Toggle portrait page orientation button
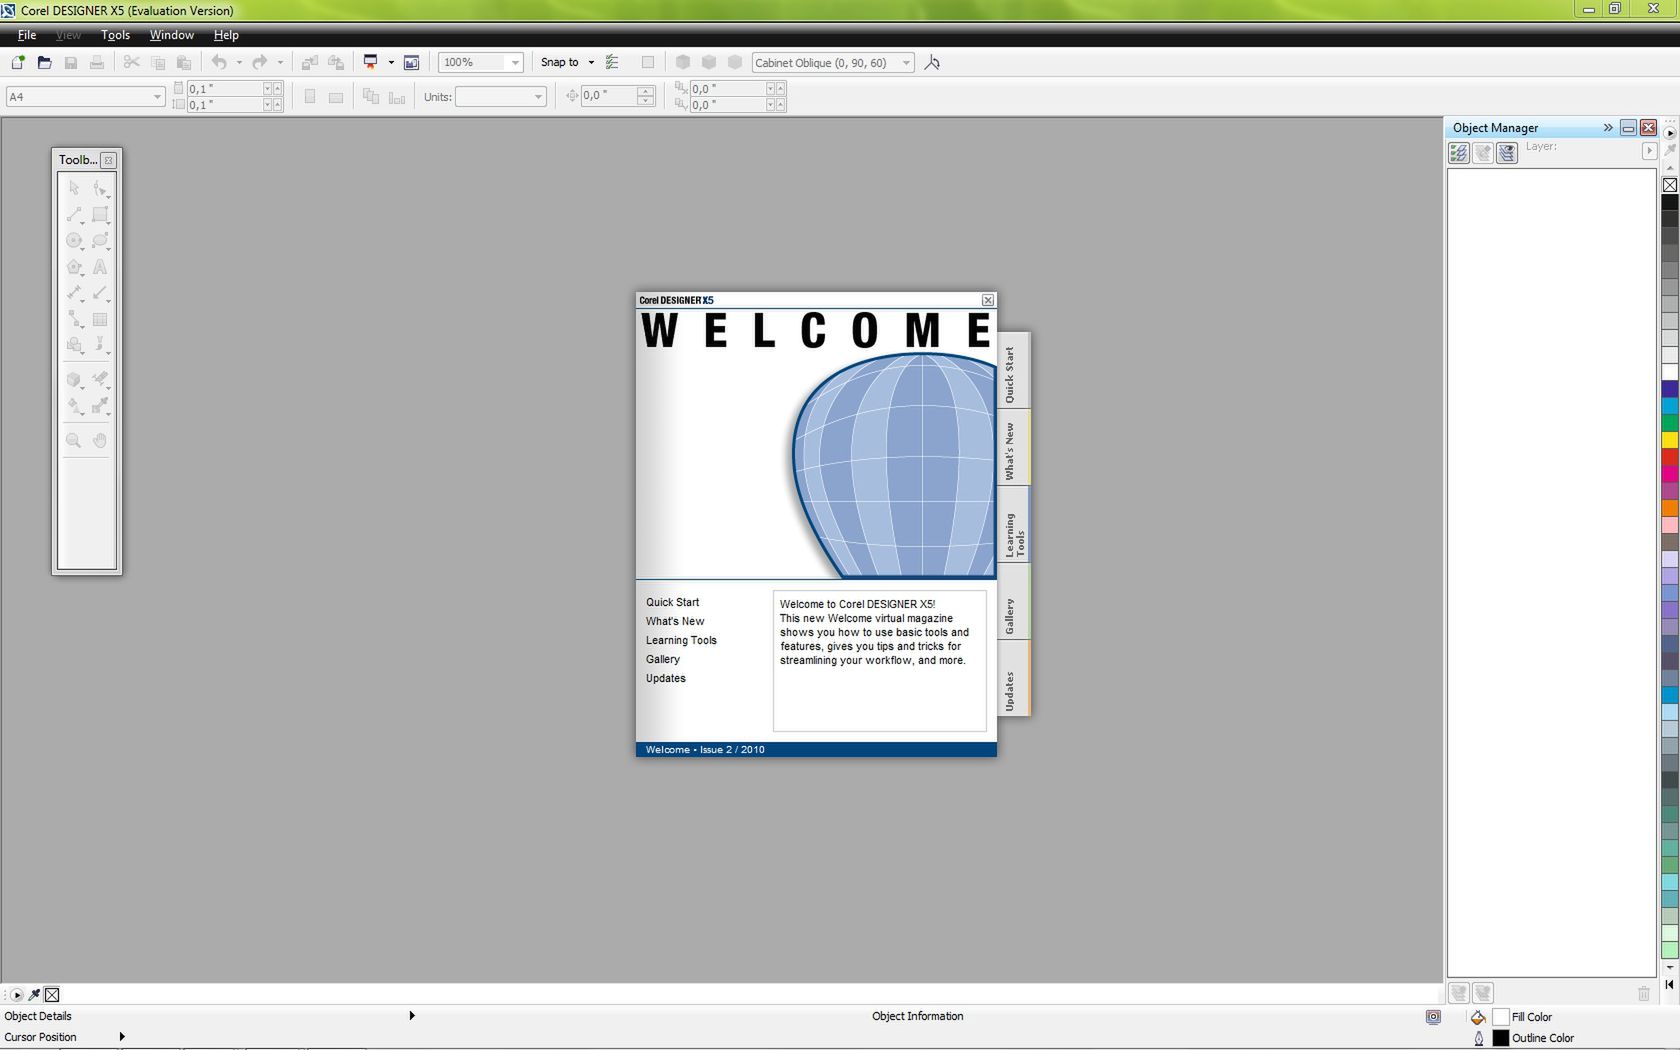1680x1050 pixels. pos(310,97)
